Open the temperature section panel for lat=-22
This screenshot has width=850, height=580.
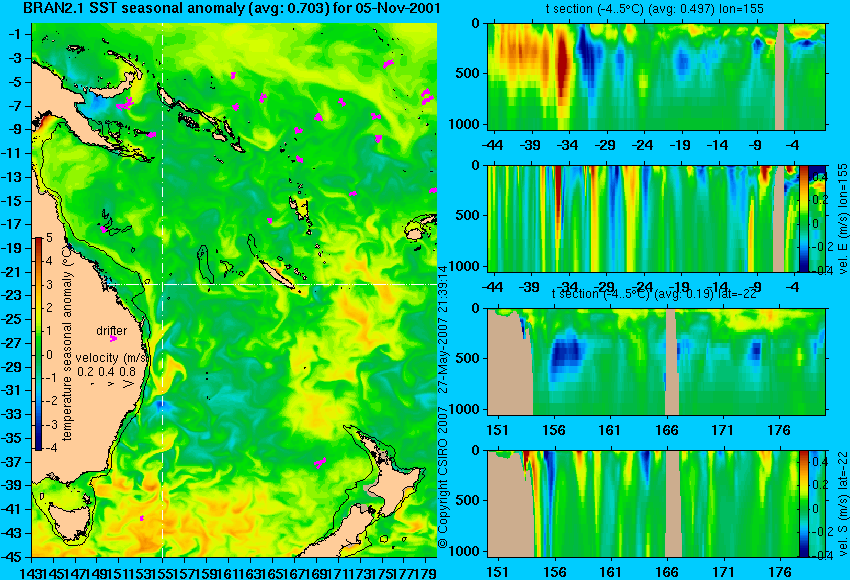click(656, 362)
